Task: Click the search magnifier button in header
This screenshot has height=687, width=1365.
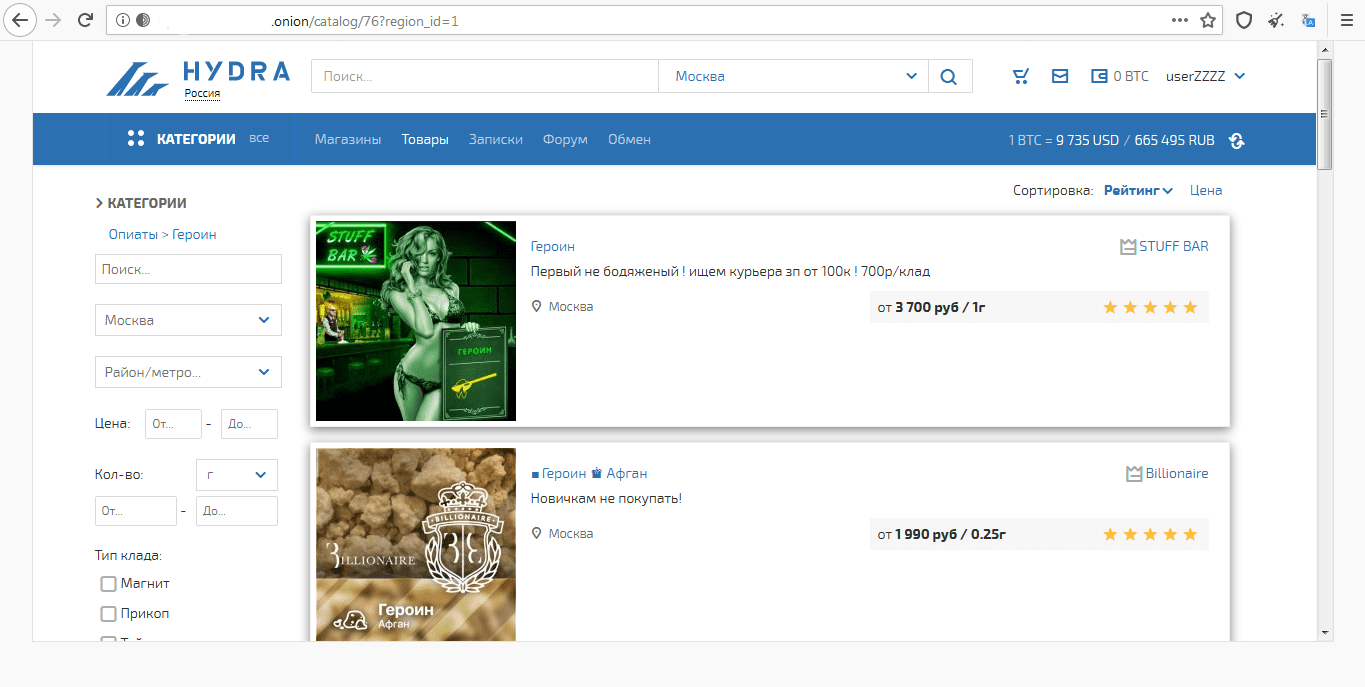Action: coord(949,77)
